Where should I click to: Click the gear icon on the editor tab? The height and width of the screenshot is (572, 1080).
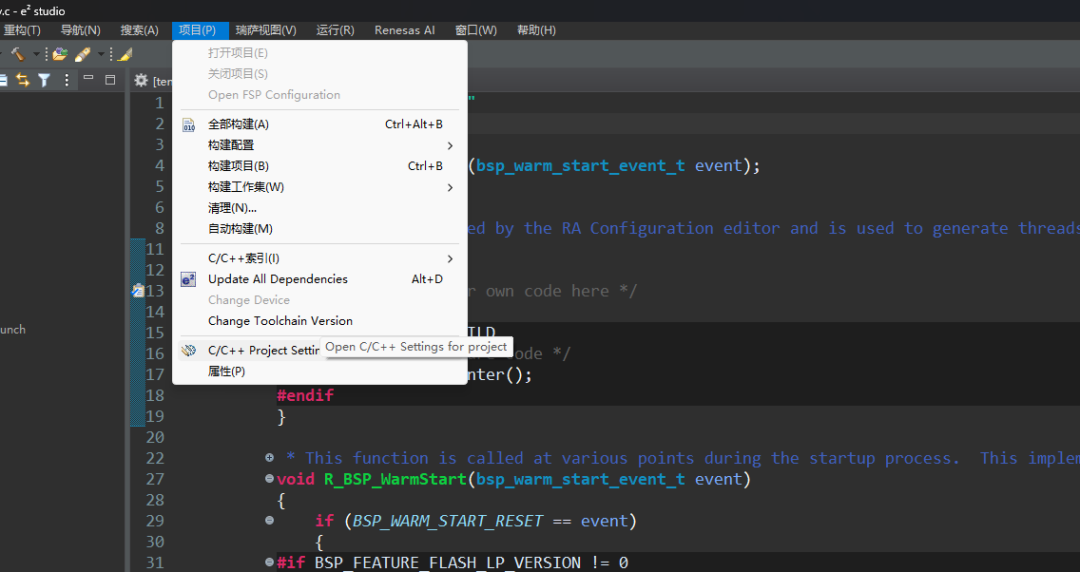tap(141, 80)
